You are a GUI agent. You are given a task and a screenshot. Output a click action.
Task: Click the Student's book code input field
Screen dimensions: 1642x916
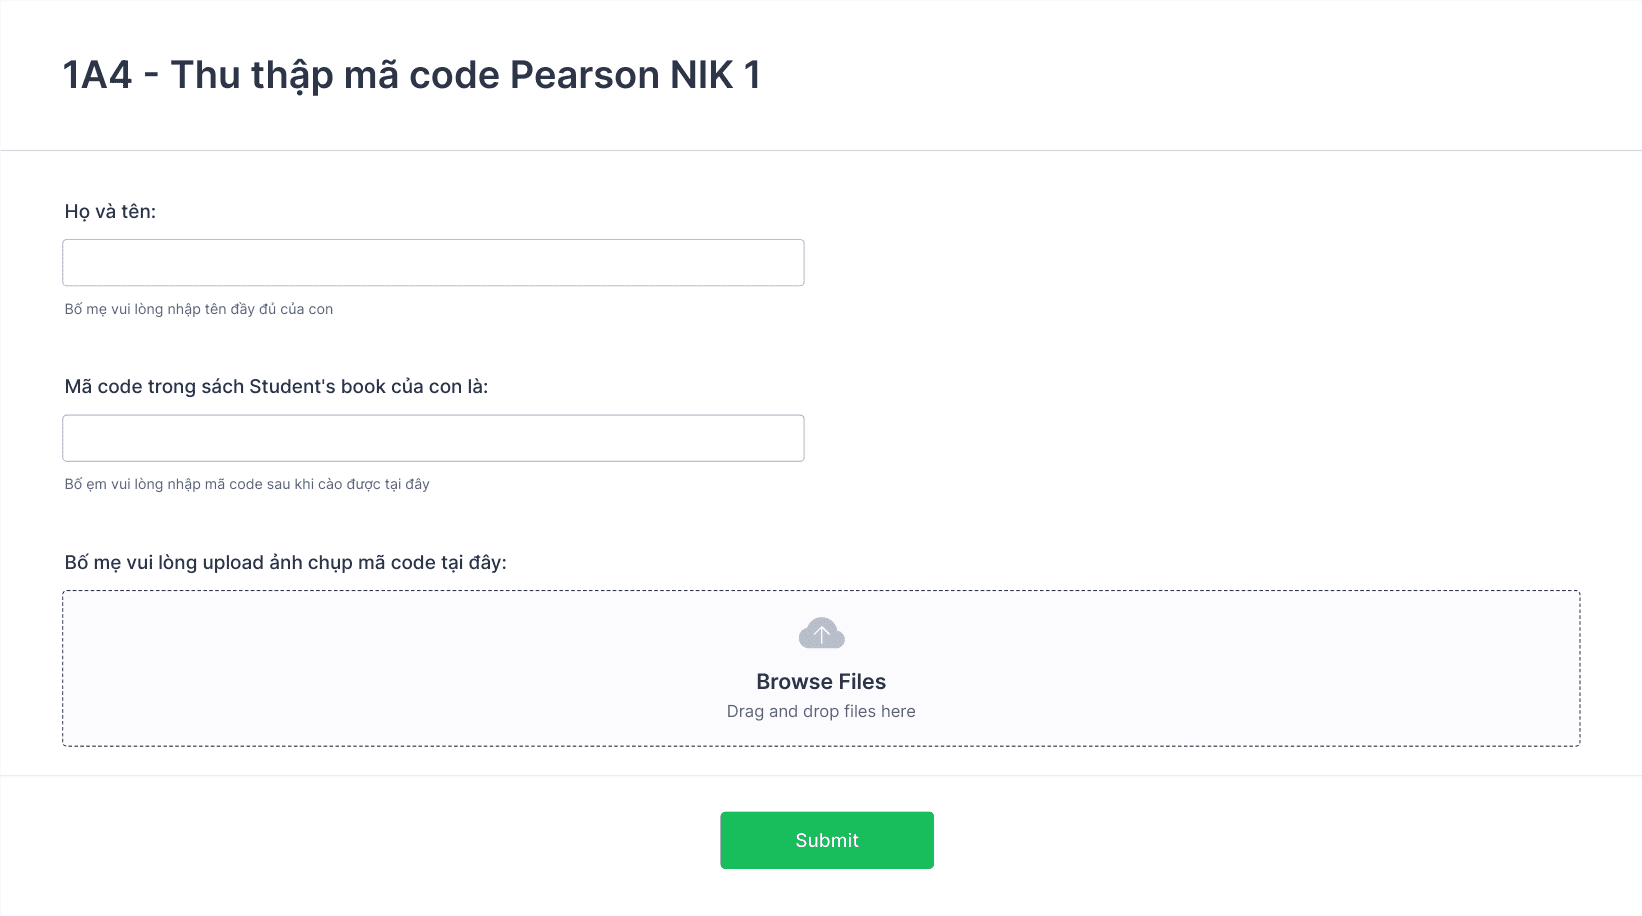(x=433, y=438)
